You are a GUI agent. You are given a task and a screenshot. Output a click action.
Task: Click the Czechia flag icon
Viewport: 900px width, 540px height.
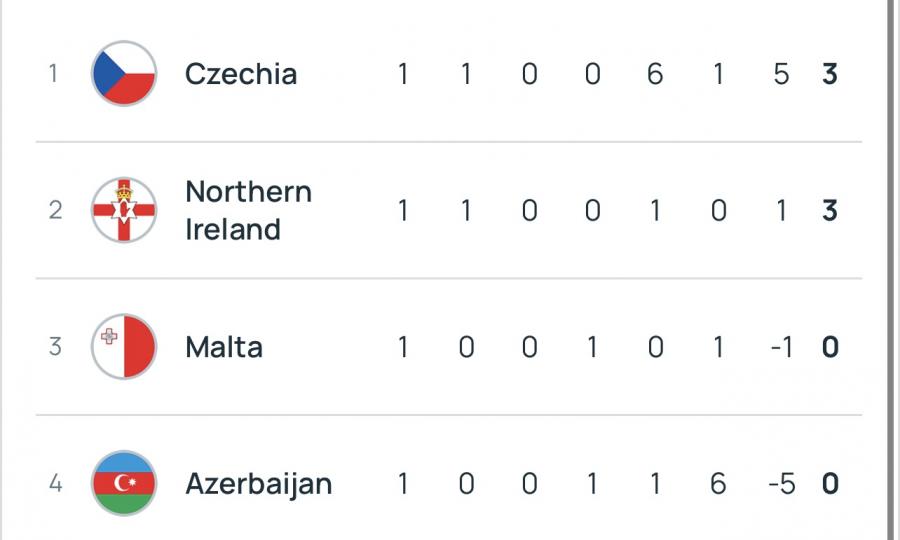(x=124, y=74)
